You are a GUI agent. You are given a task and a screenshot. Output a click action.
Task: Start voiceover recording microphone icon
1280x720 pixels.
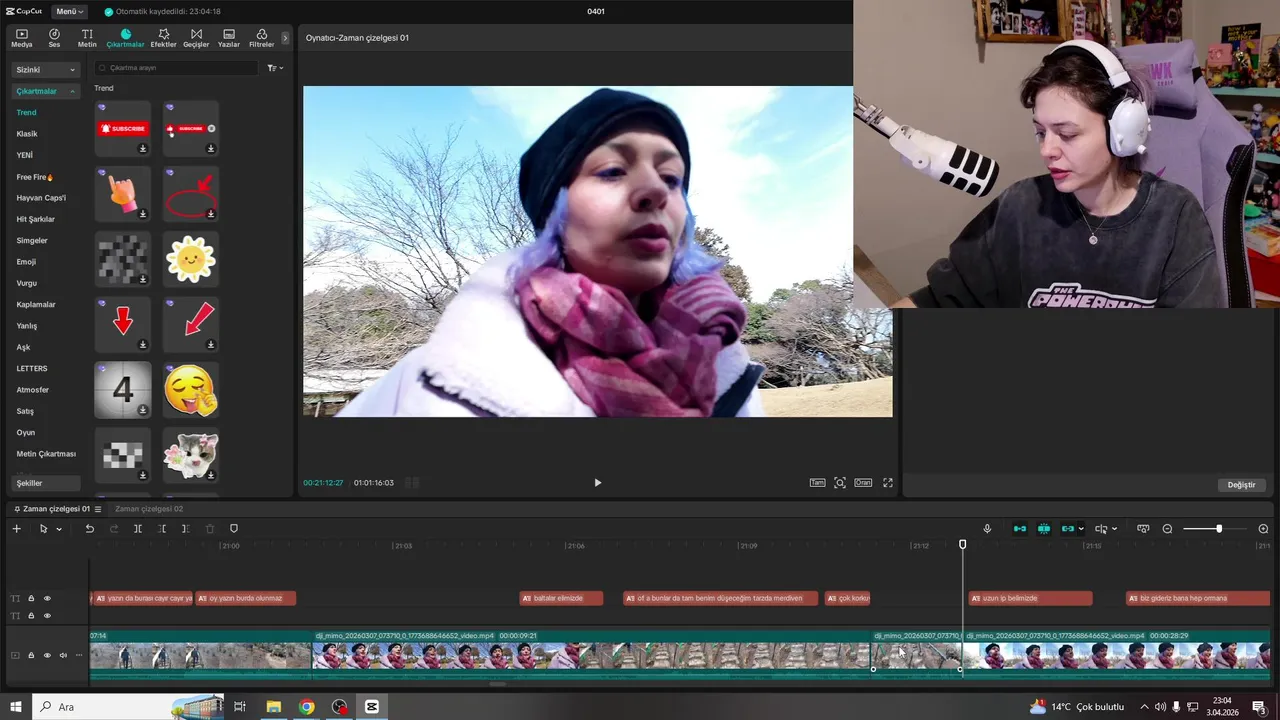tap(987, 529)
